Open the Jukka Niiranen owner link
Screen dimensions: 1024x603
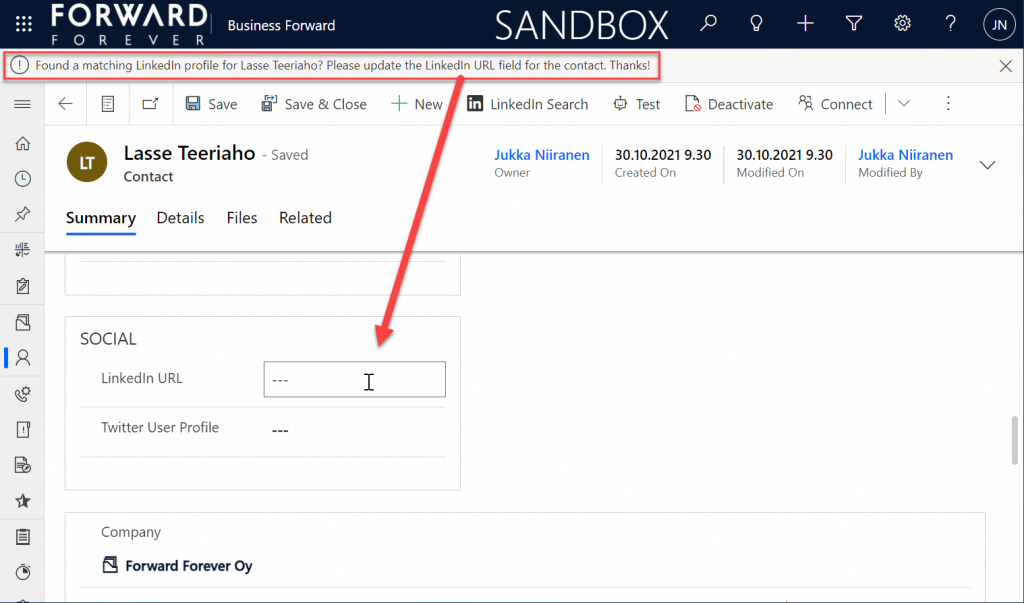[541, 155]
